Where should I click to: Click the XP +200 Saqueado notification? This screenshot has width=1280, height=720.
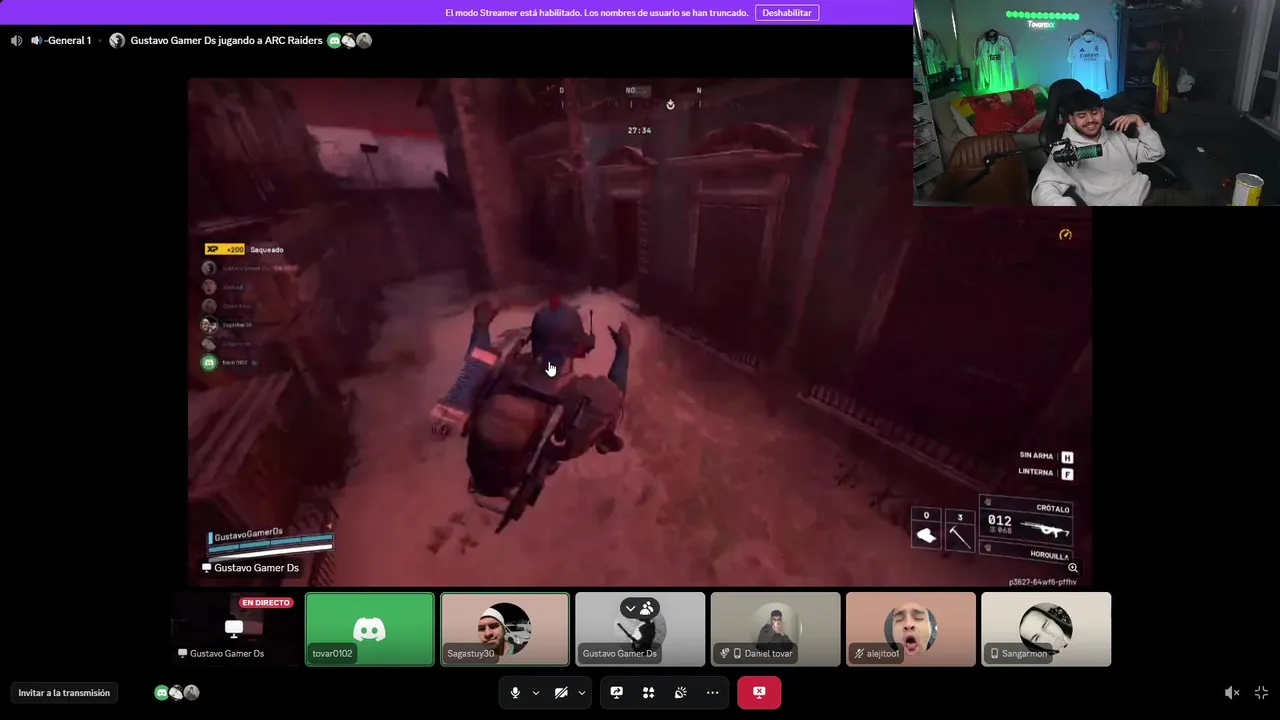pos(245,249)
